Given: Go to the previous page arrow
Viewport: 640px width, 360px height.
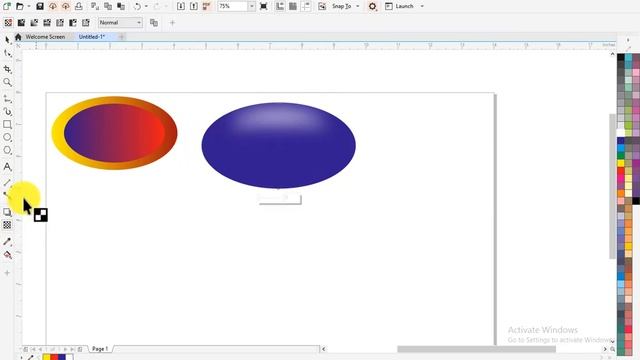Looking at the screenshot, I should 40,349.
